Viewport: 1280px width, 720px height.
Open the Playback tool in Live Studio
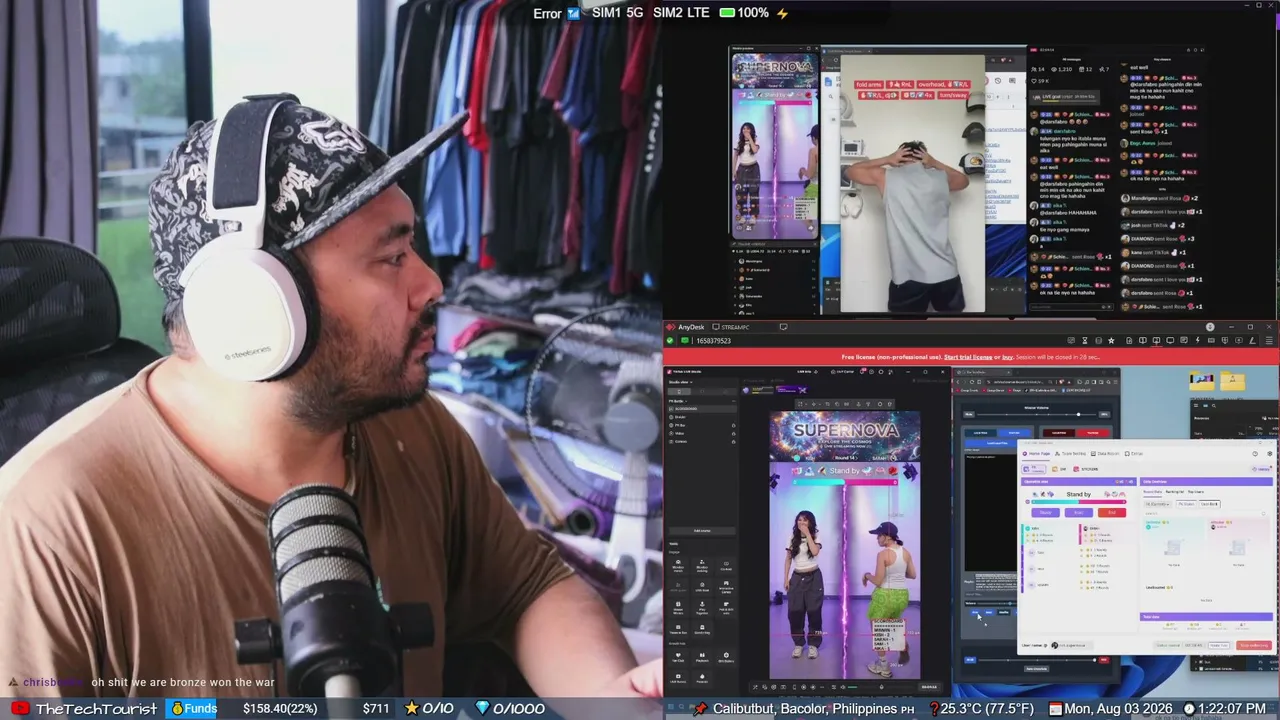pyautogui.click(x=702, y=657)
